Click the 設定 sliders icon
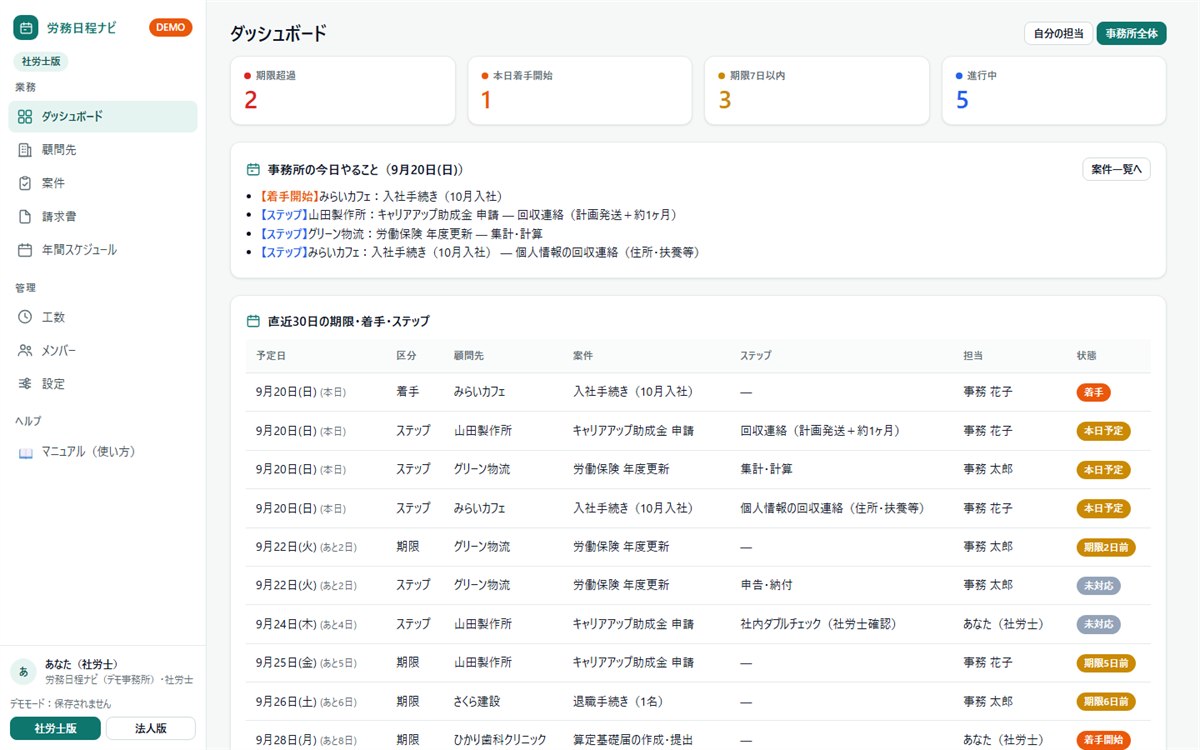Image resolution: width=1200 pixels, height=750 pixels. tap(25, 384)
